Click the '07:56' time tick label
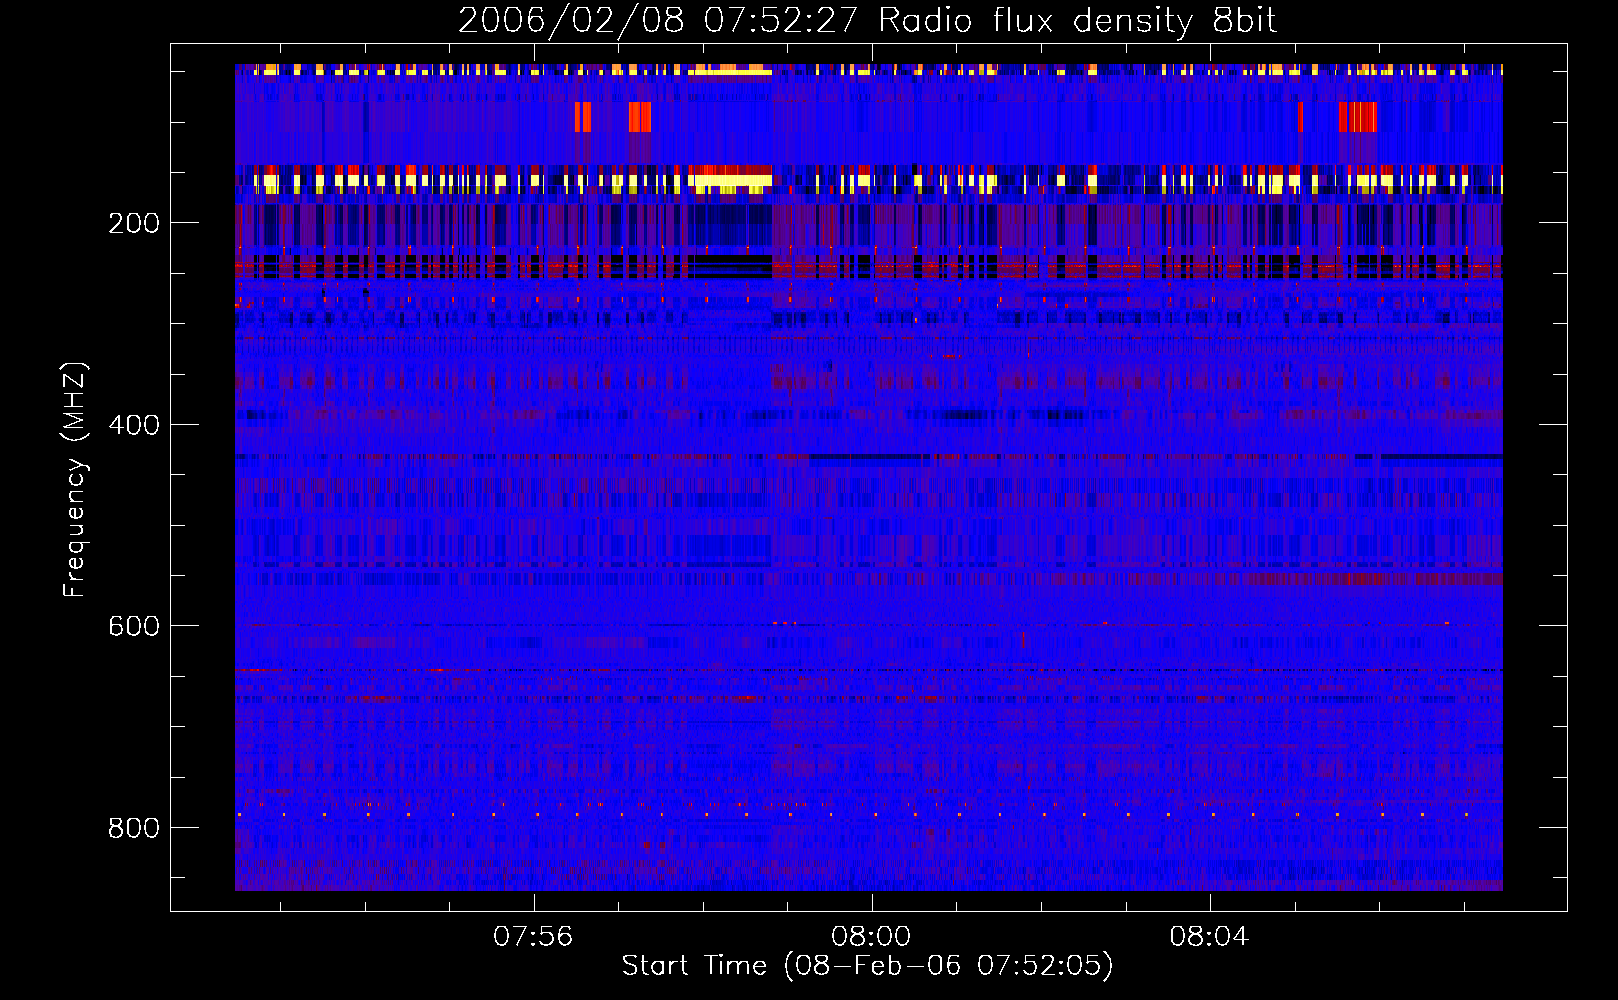 533,936
